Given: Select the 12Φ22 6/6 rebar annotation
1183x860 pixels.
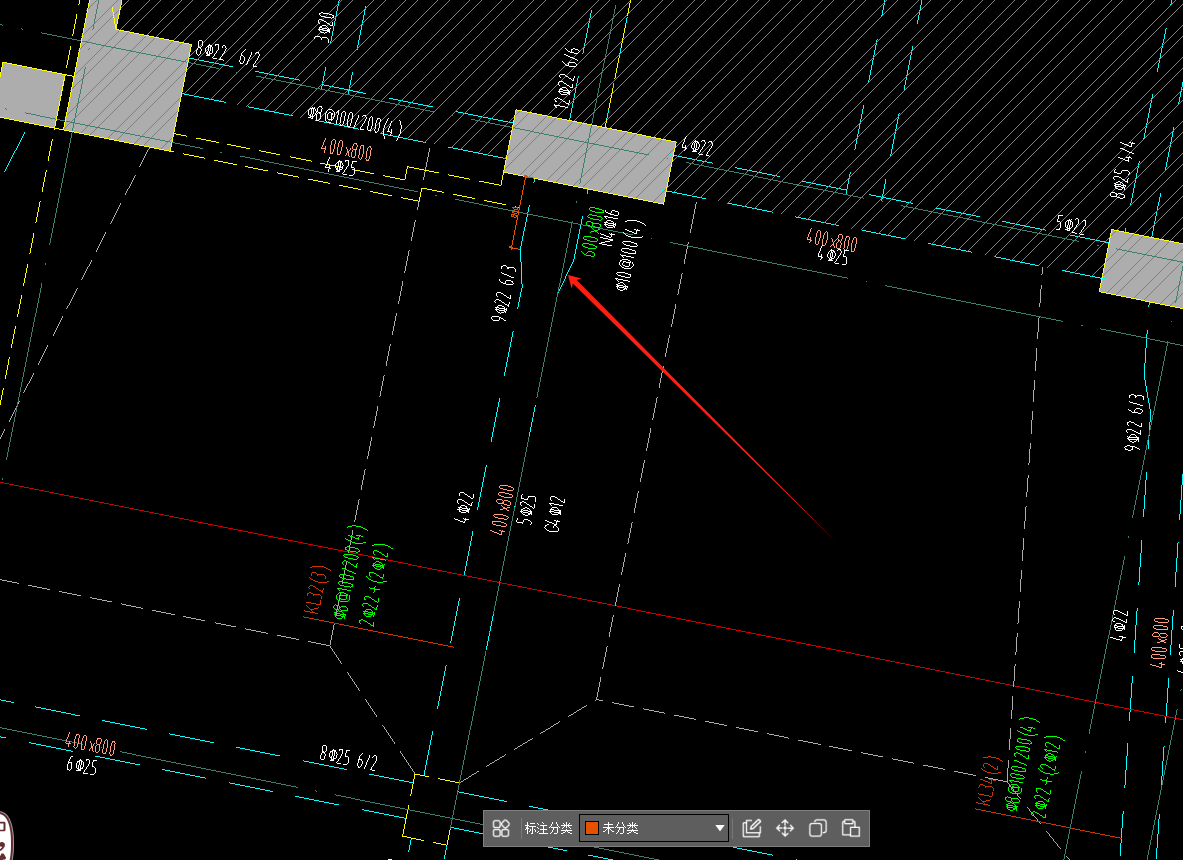Looking at the screenshot, I should tap(566, 76).
